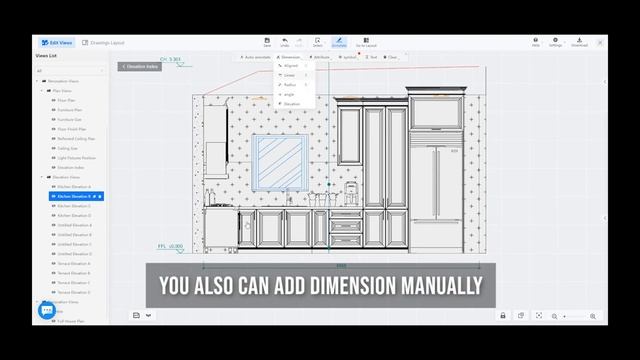The height and width of the screenshot is (360, 640).
Task: Click the Symbol annotation tool
Action: (x=347, y=58)
